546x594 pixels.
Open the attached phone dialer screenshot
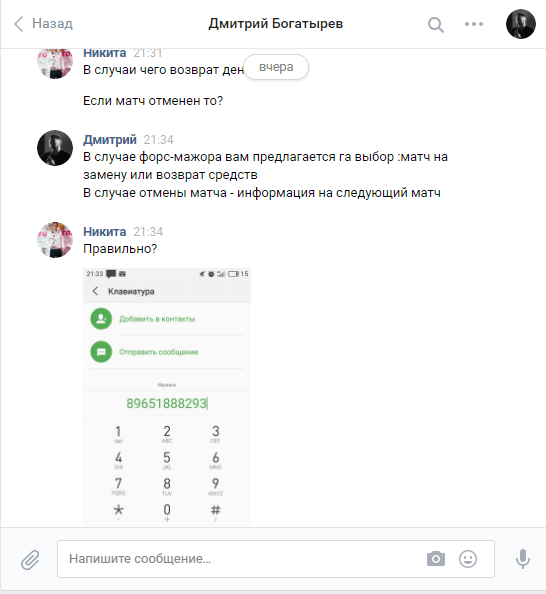point(167,397)
